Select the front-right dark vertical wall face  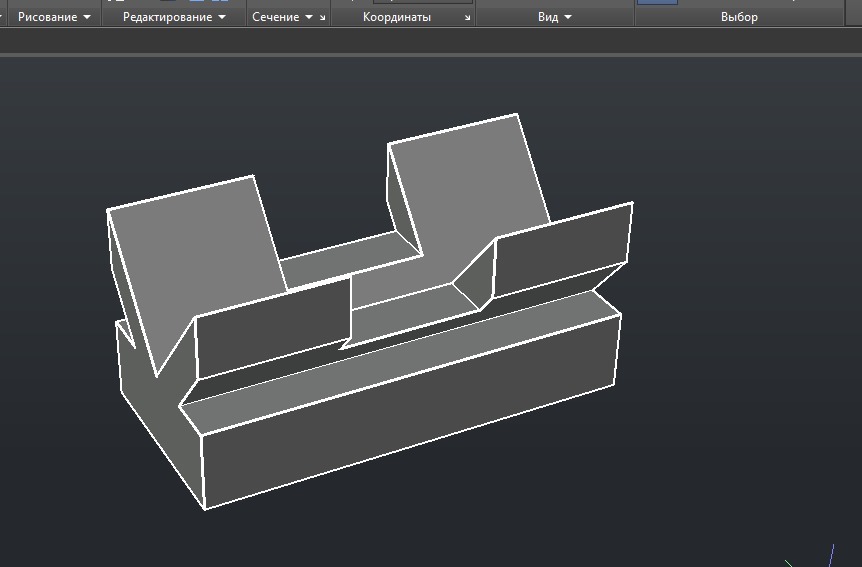point(562,250)
